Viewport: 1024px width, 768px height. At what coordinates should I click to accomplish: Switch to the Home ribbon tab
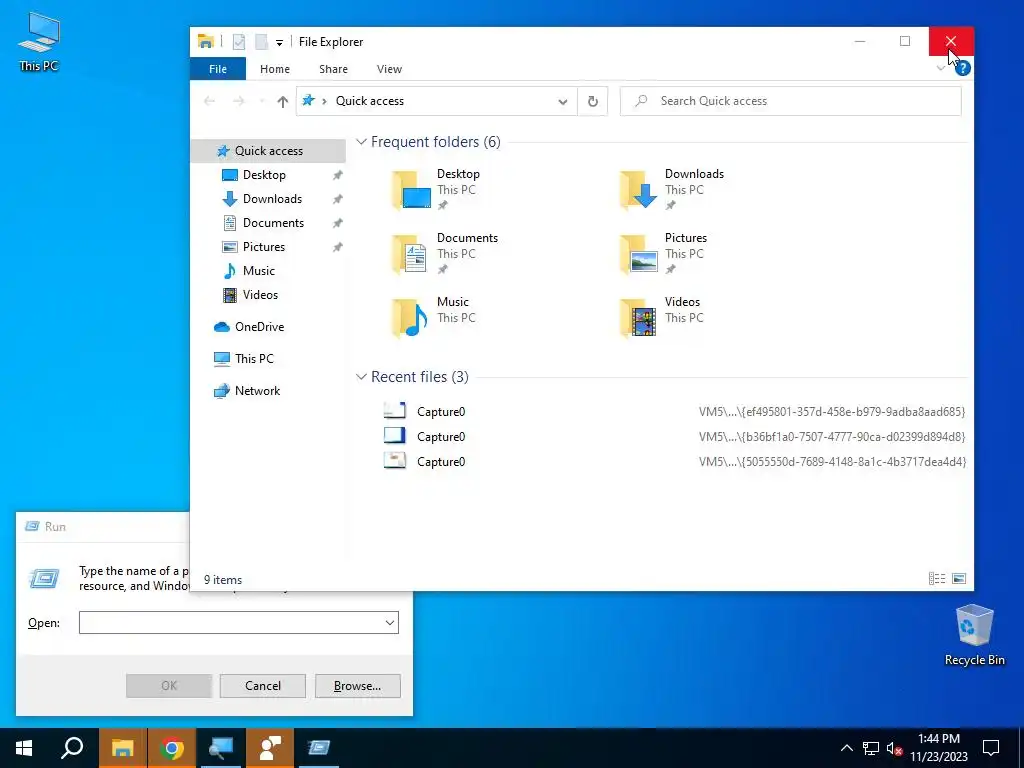(275, 69)
